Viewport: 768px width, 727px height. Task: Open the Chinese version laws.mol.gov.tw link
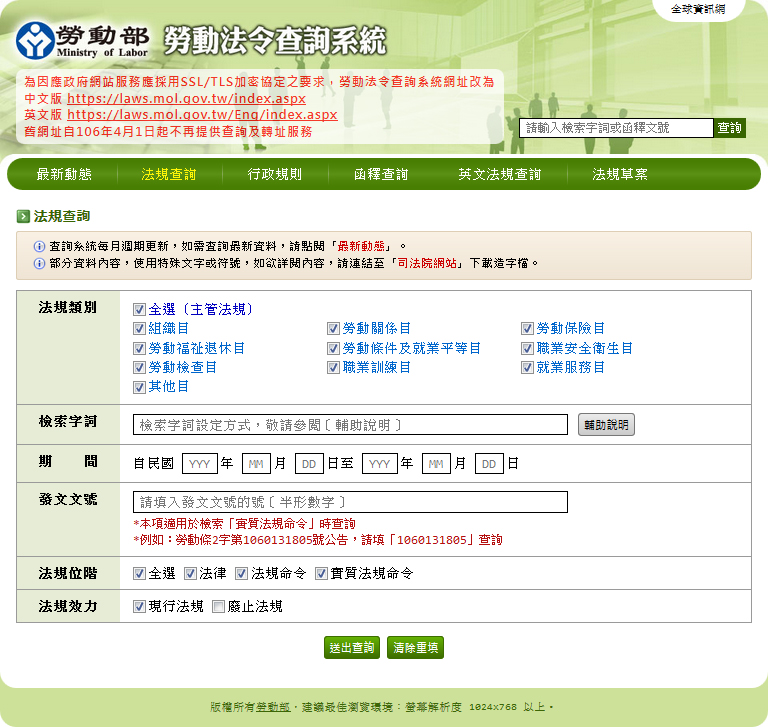coord(186,99)
